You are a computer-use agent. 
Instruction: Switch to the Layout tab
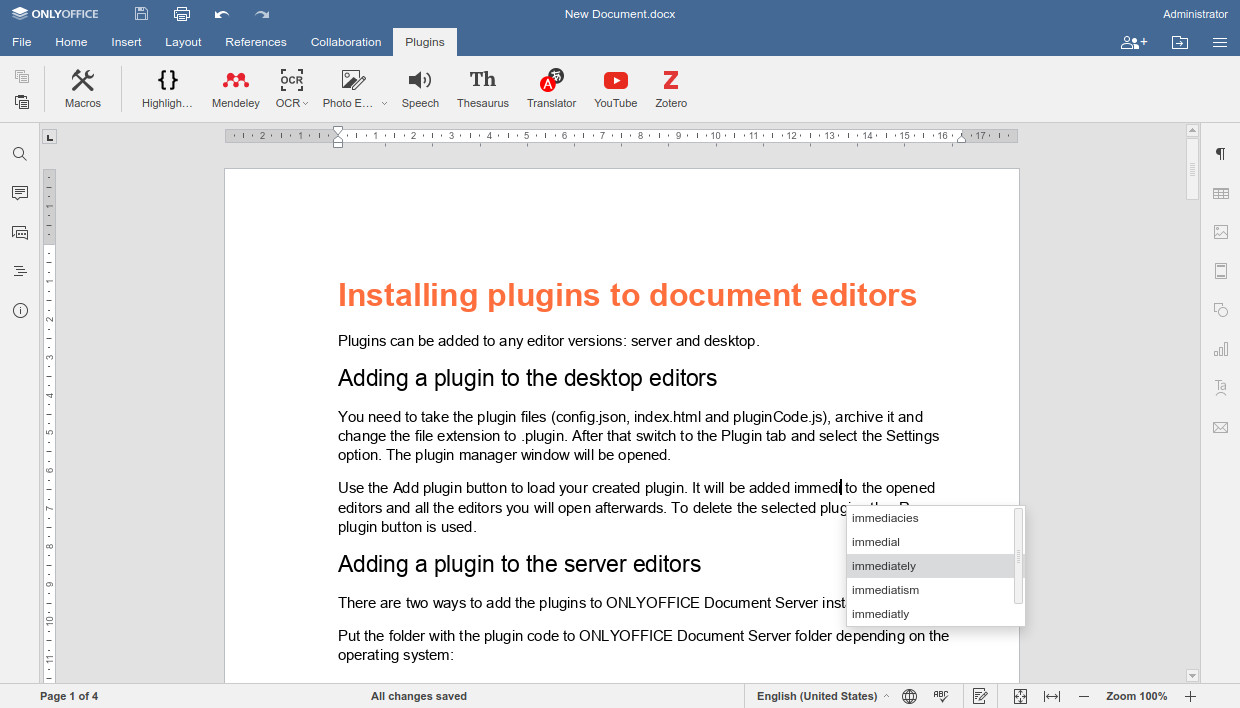coord(183,42)
